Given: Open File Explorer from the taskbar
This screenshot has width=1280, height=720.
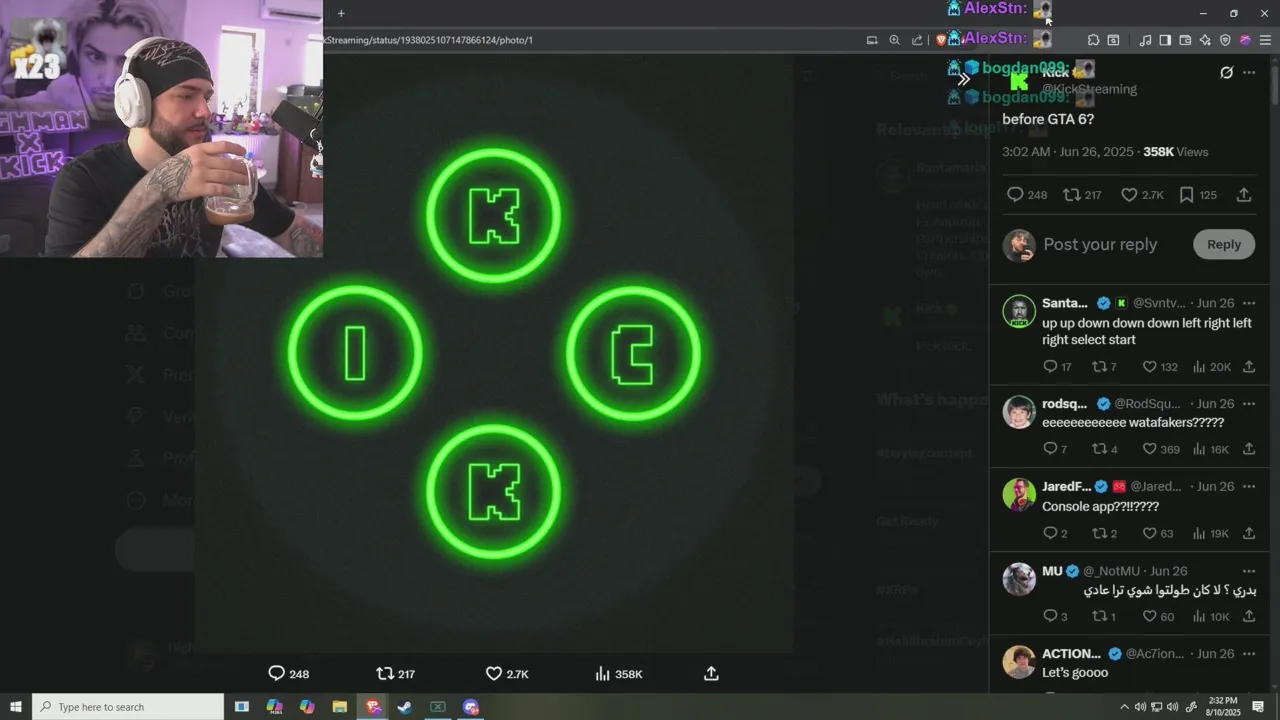Looking at the screenshot, I should click(339, 707).
